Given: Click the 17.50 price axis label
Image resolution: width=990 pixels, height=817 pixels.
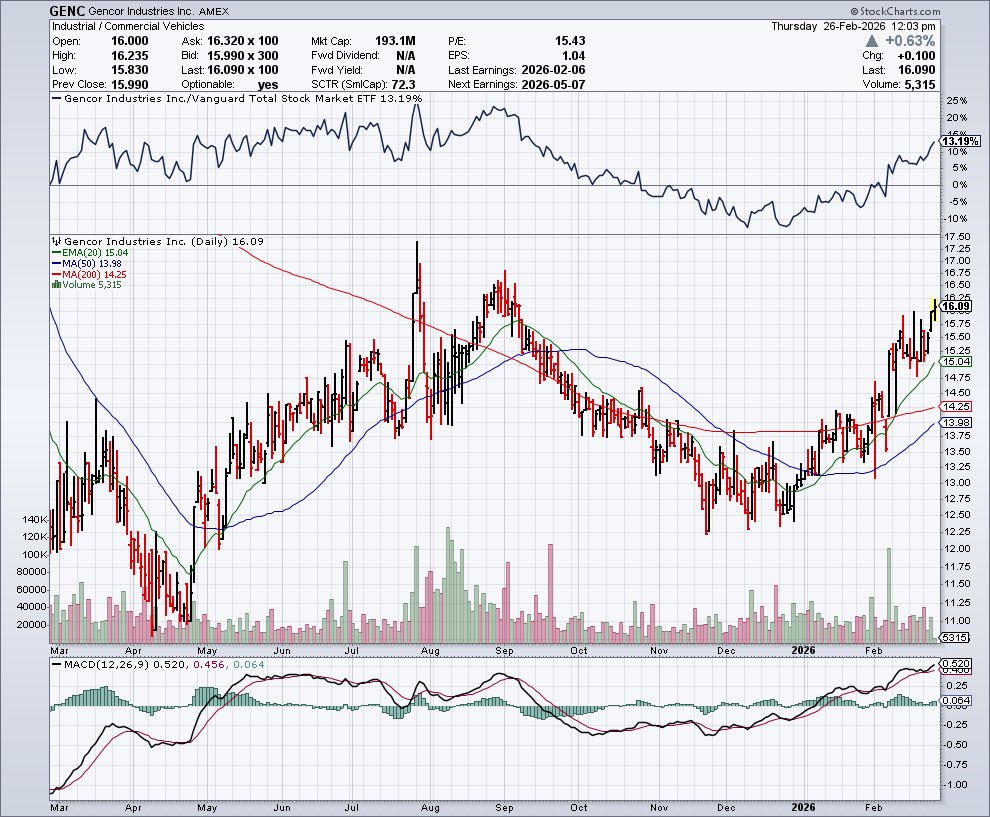Looking at the screenshot, I should tap(958, 236).
